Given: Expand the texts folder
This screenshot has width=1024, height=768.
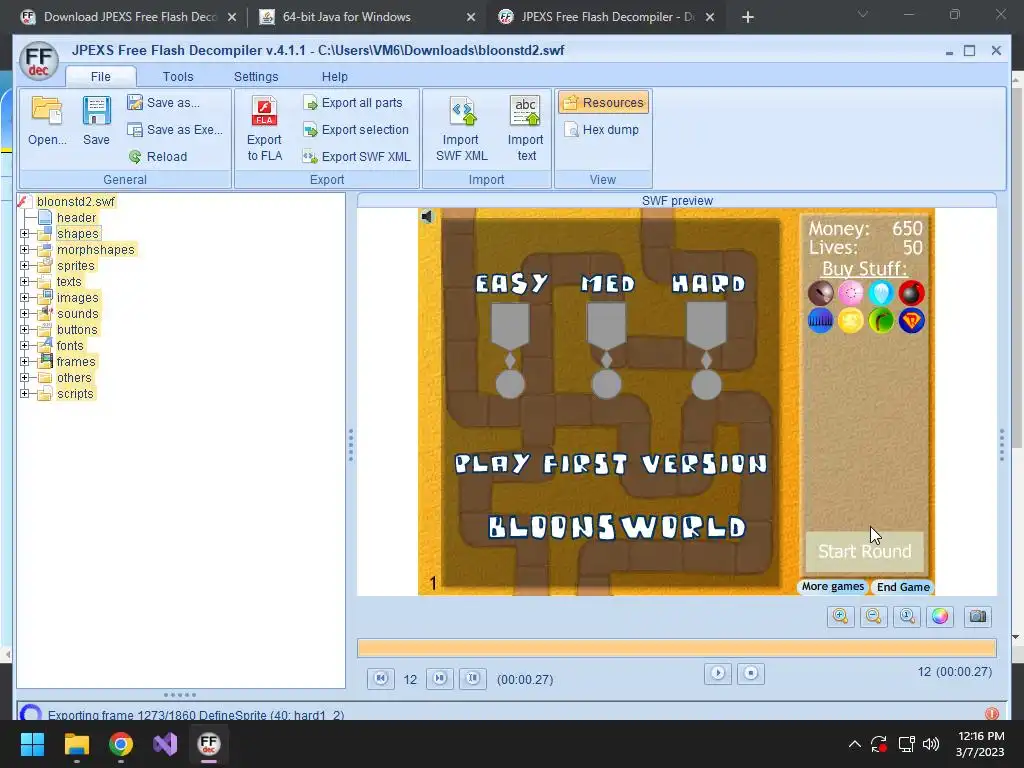Looking at the screenshot, I should point(25,281).
